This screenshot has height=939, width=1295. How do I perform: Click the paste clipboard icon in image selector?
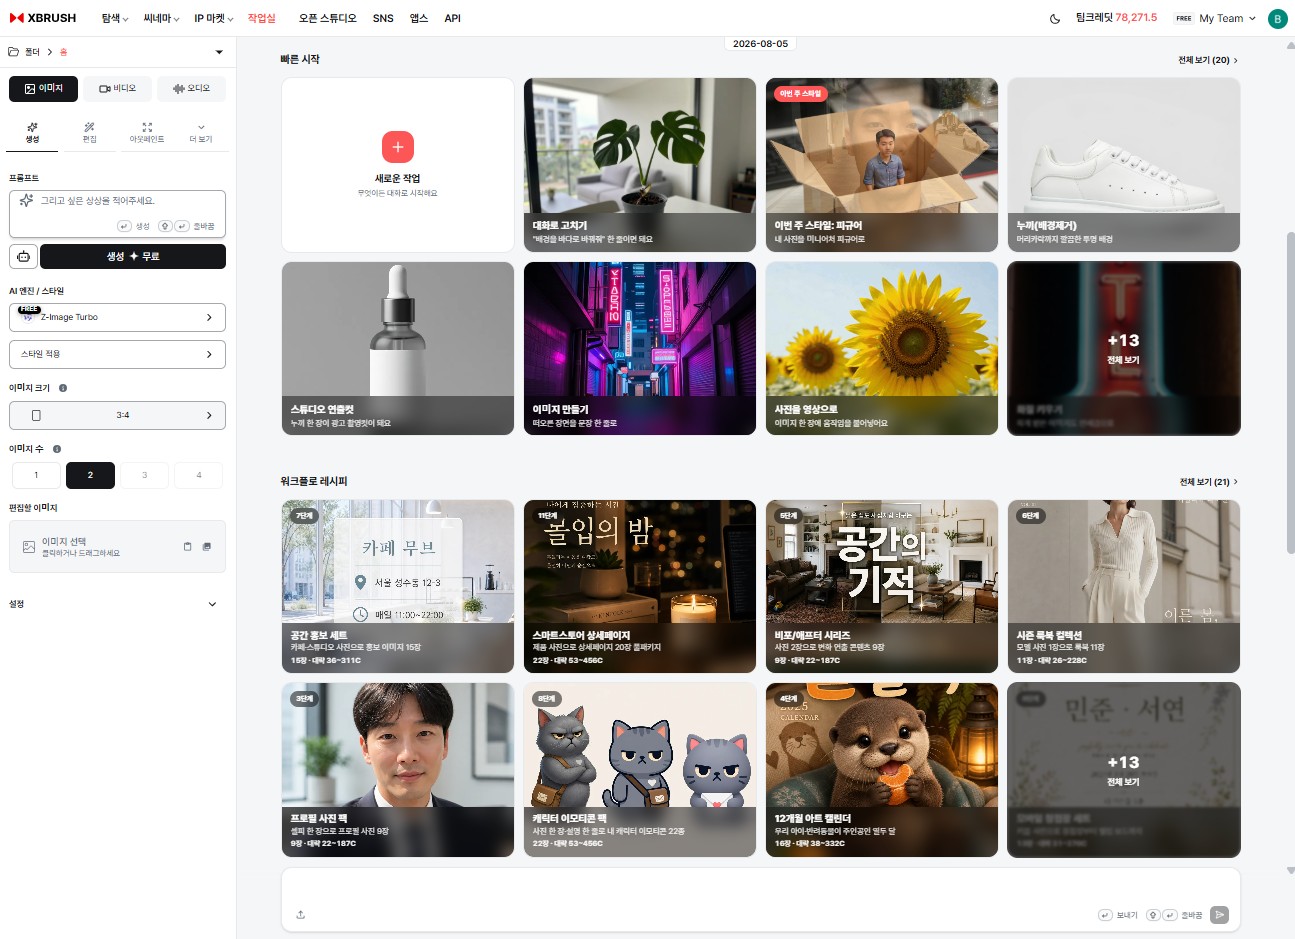[x=187, y=546]
